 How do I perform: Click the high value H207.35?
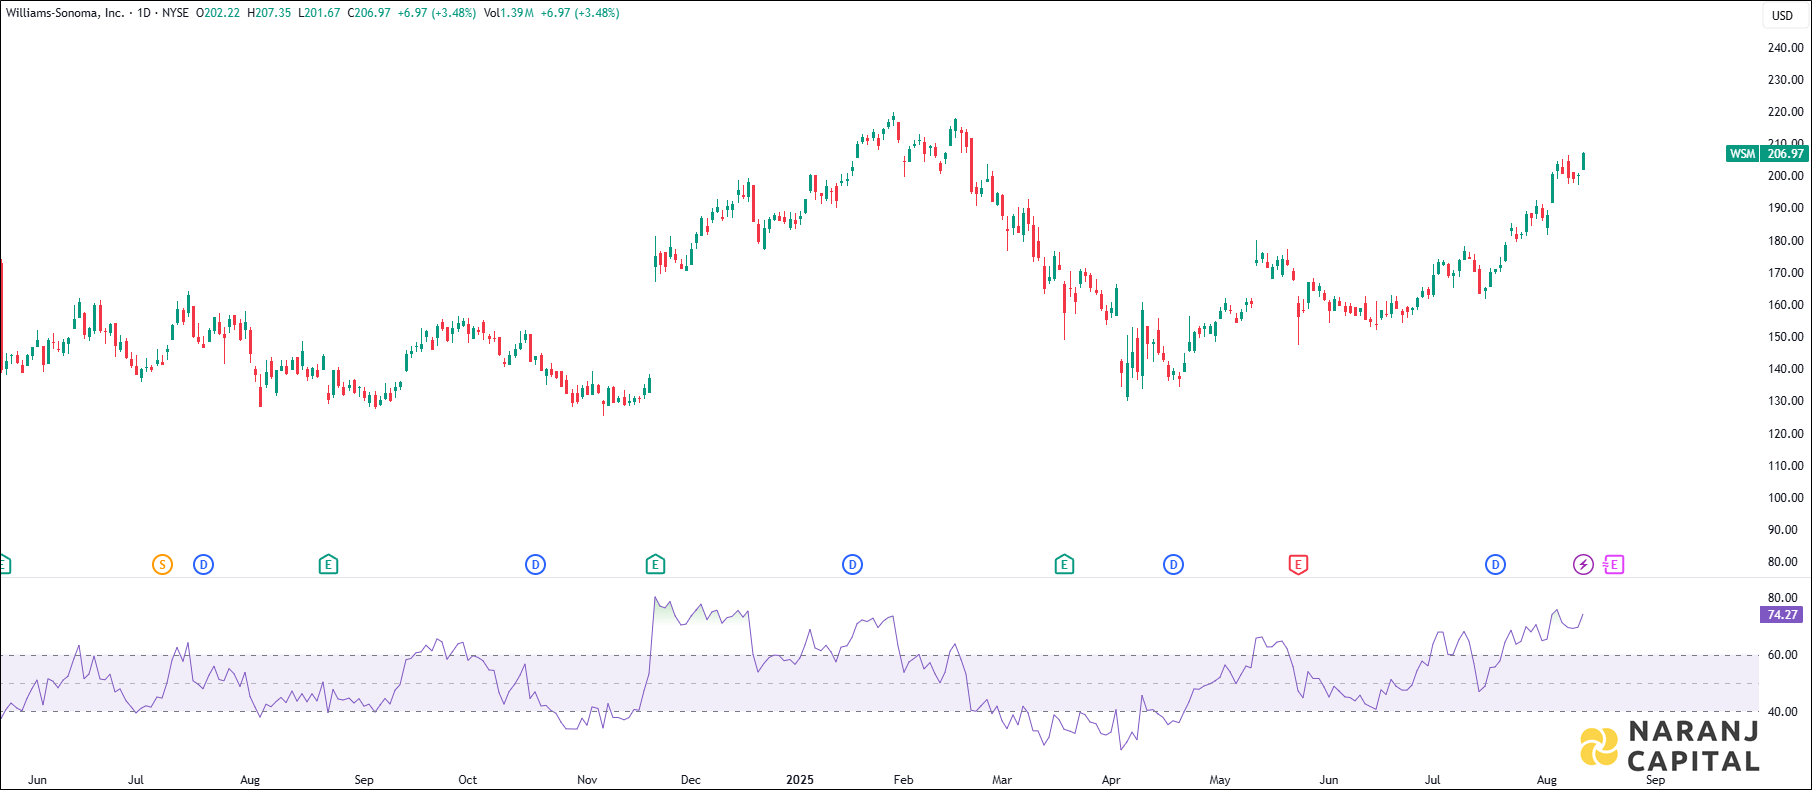[x=270, y=13]
